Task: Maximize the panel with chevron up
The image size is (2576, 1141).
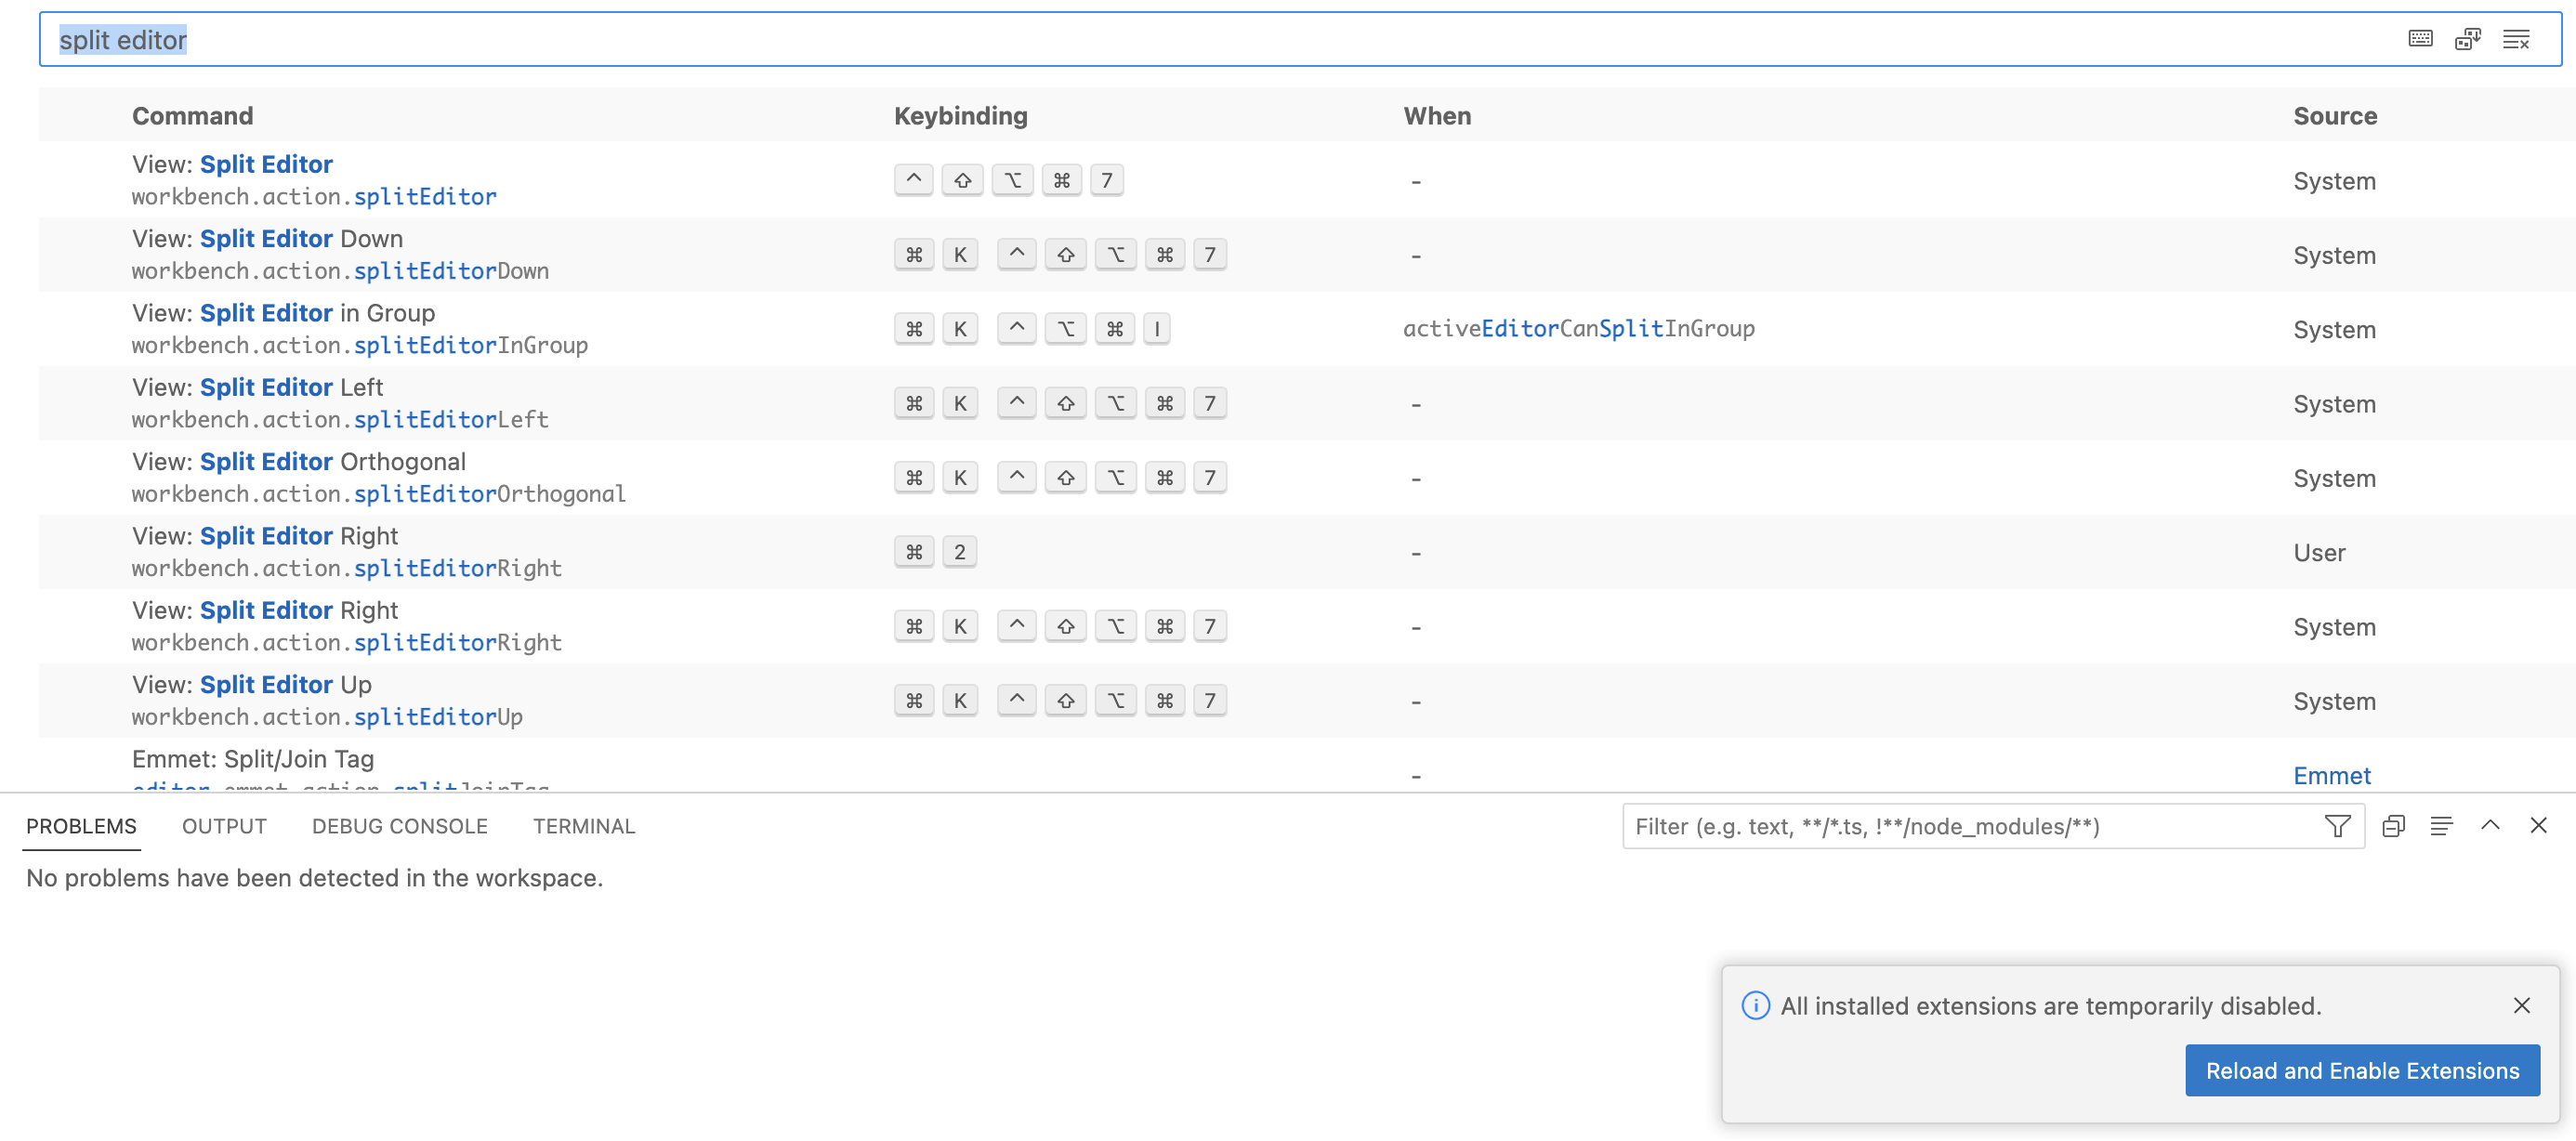Action: coord(2490,826)
